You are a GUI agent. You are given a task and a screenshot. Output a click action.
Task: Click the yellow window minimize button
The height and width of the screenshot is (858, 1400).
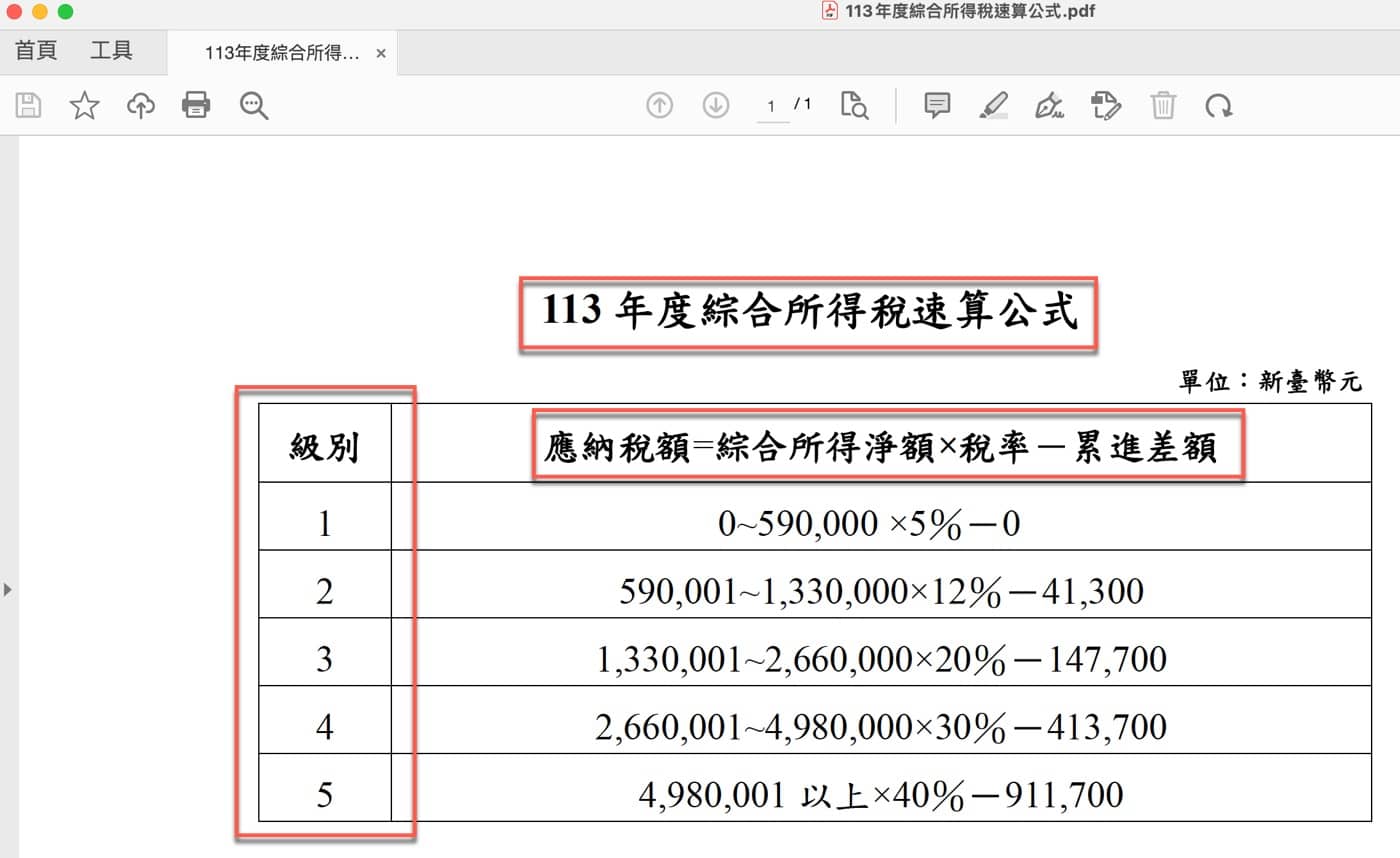(x=40, y=12)
